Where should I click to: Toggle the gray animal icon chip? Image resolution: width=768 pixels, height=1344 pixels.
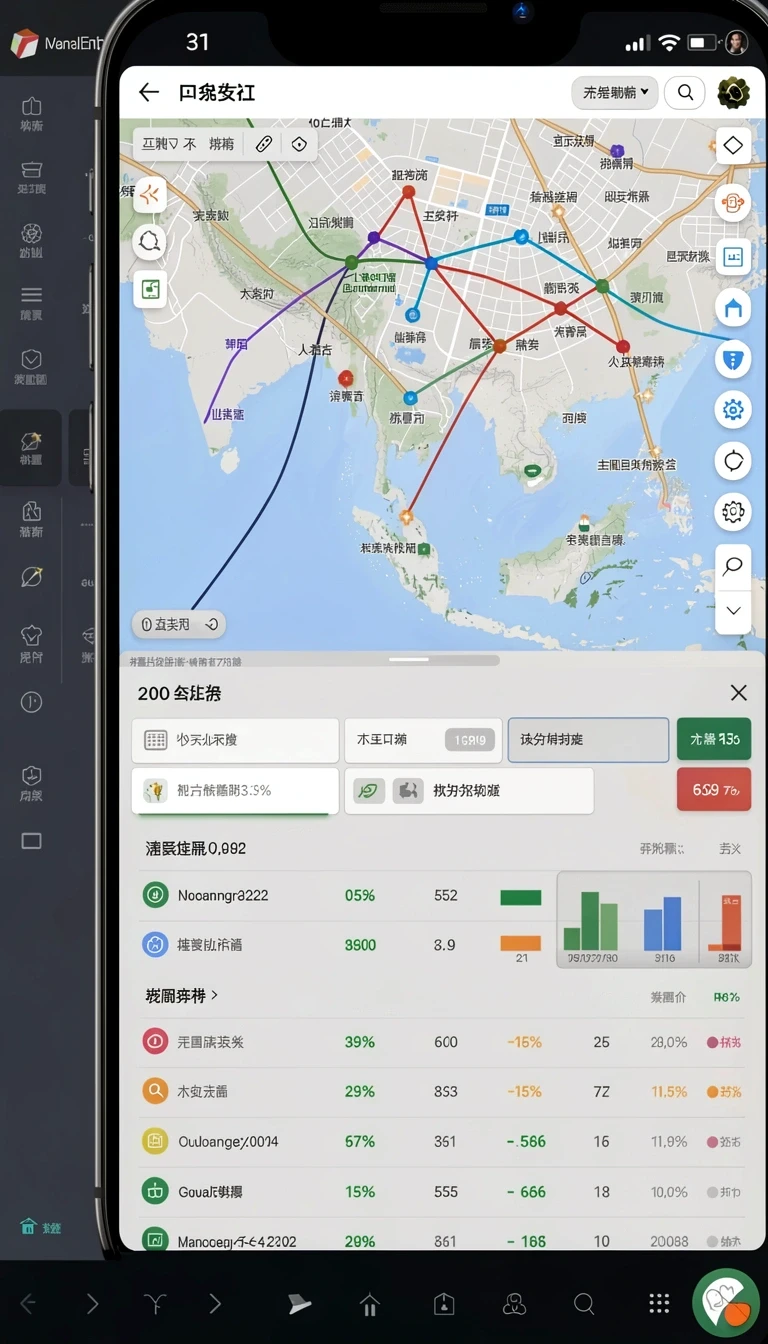pos(408,791)
